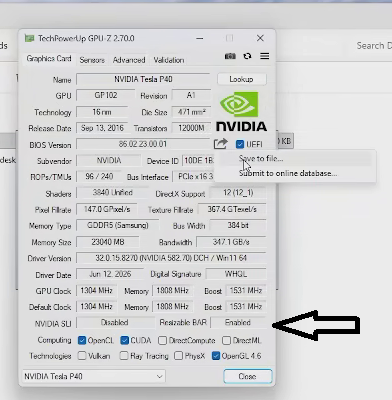Click the screenshot camera icon
Image resolution: width=392 pixels, height=400 pixels.
click(230, 56)
